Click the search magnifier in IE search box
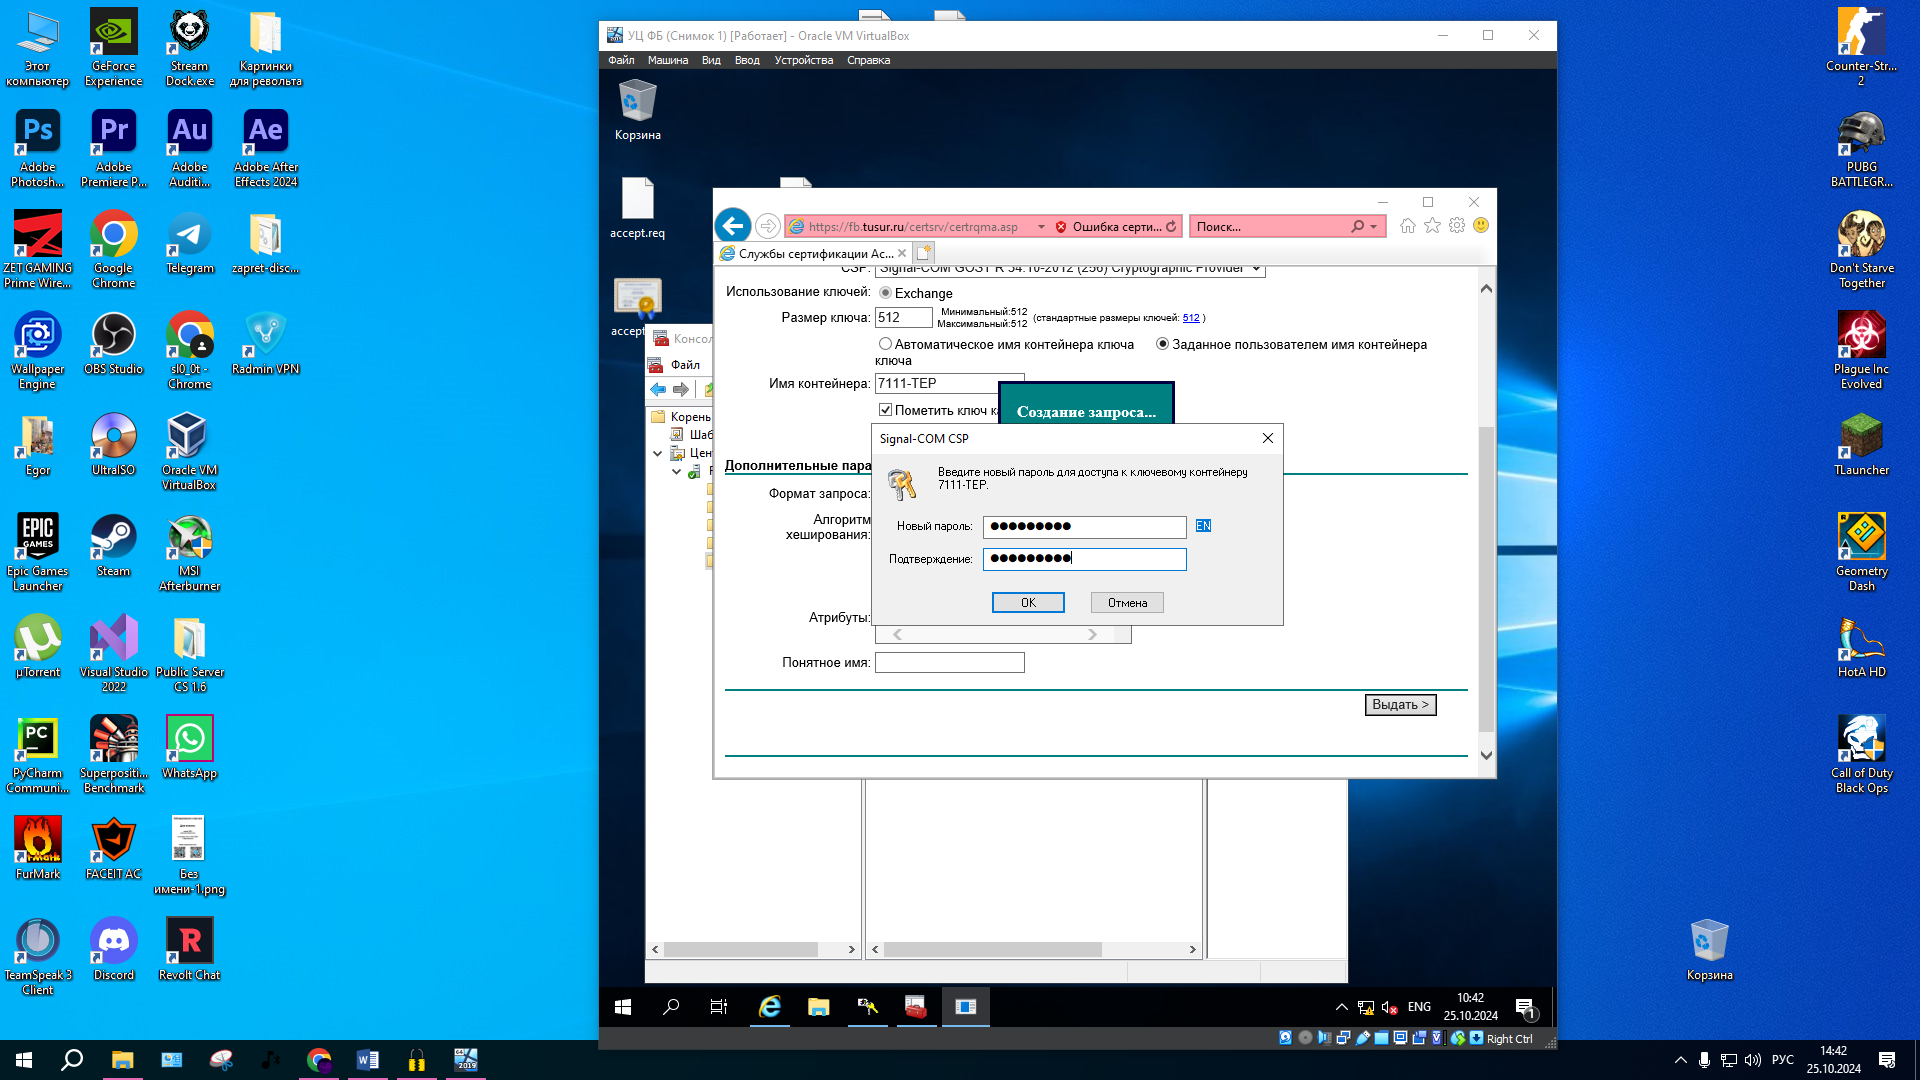The height and width of the screenshot is (1080, 1920). coord(1357,227)
